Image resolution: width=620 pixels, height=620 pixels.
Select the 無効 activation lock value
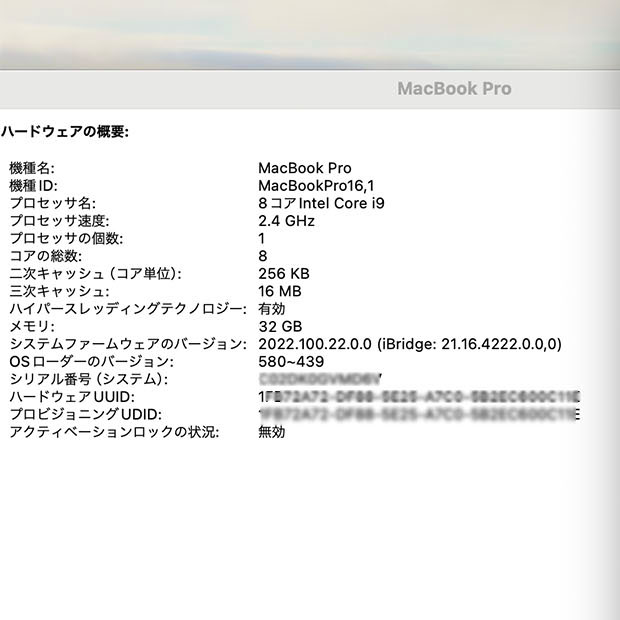[272, 432]
